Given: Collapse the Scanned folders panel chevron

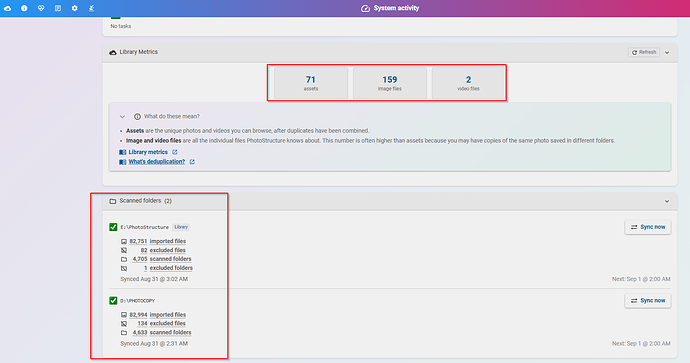Looking at the screenshot, I should 667,201.
